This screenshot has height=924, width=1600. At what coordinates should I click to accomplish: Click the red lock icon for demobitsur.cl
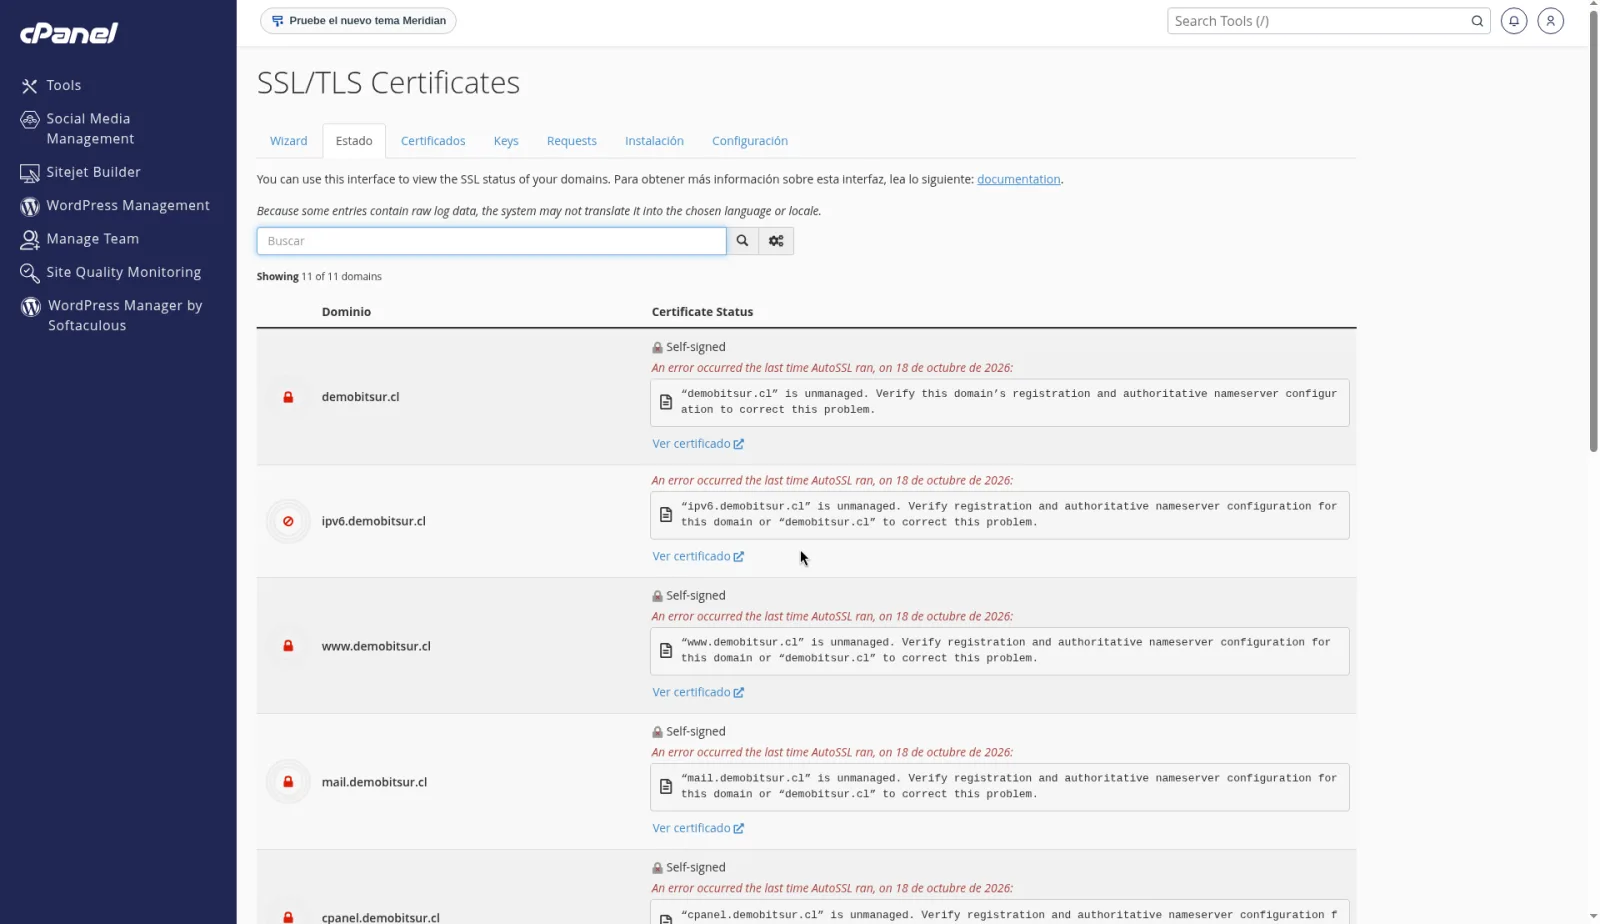[288, 397]
